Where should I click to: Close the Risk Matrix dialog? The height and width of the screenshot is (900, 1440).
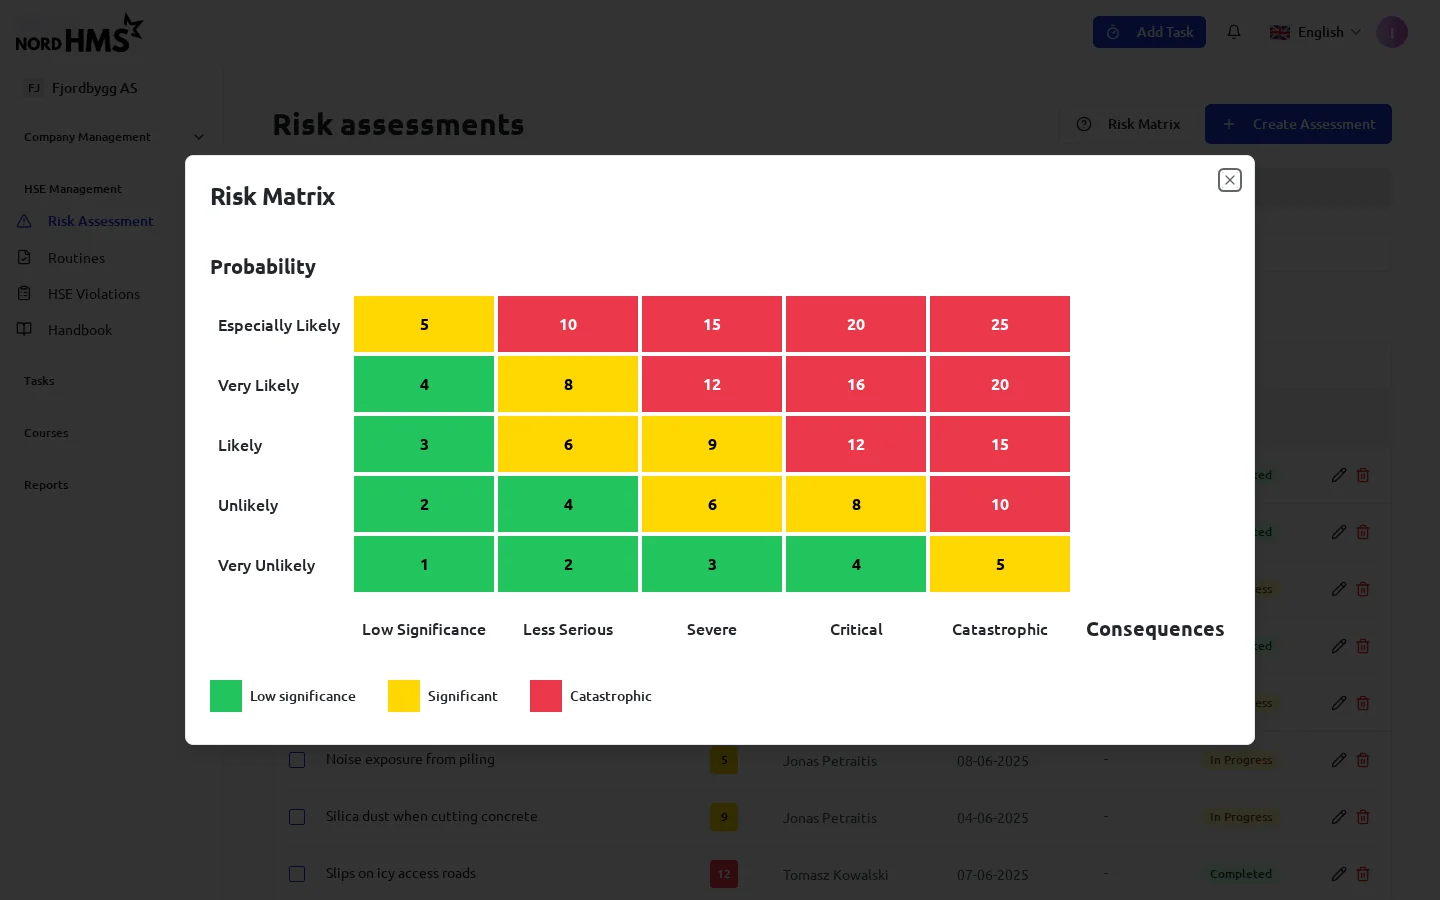[1230, 180]
